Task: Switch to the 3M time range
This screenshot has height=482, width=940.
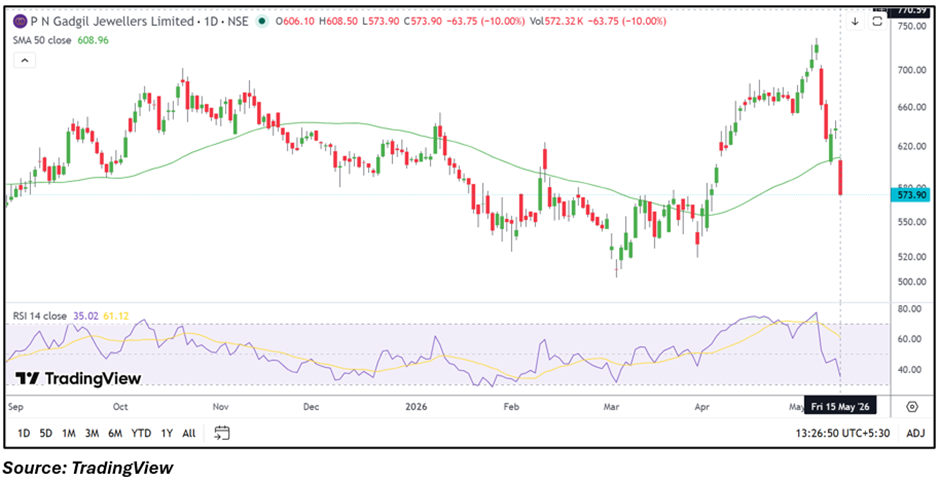Action: (x=92, y=433)
